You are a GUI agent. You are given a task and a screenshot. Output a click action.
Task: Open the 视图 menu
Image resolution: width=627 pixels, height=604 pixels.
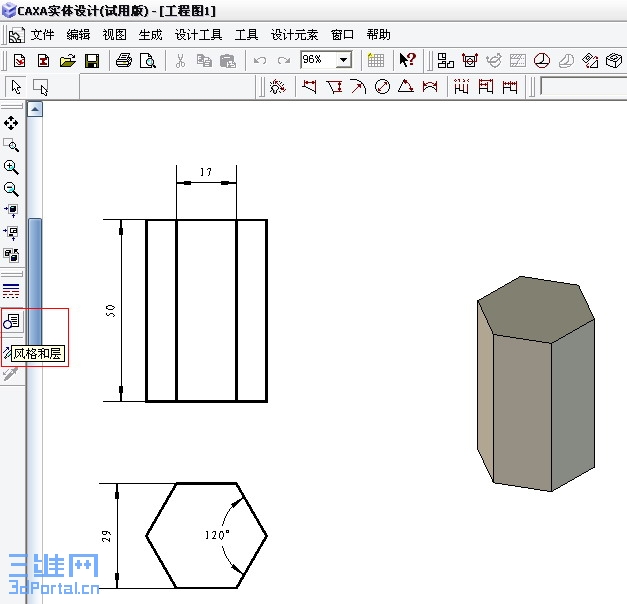pos(114,35)
